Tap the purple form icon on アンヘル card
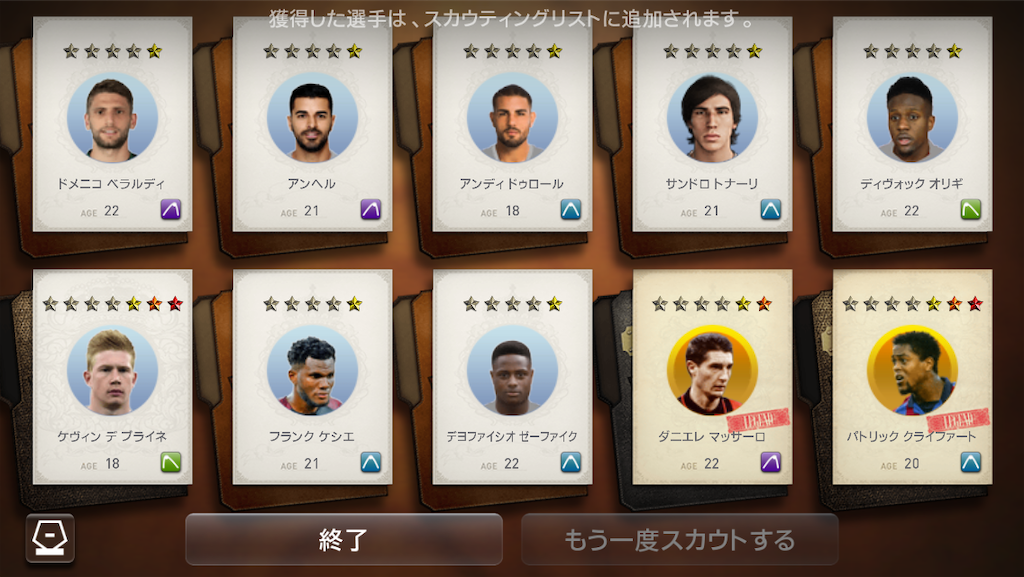The image size is (1024, 577). (x=371, y=210)
